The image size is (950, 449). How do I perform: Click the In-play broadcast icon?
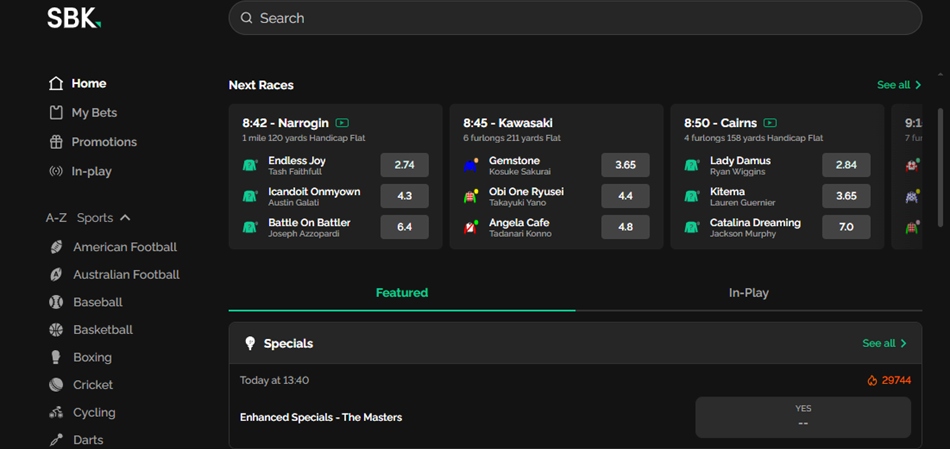point(56,171)
